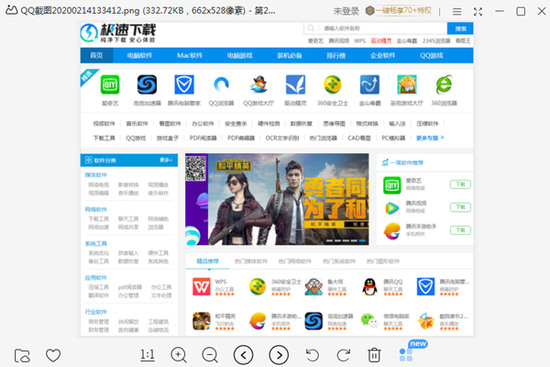Click the gold VIP hexagon badge icon
The image size is (550, 367).
point(370,11)
